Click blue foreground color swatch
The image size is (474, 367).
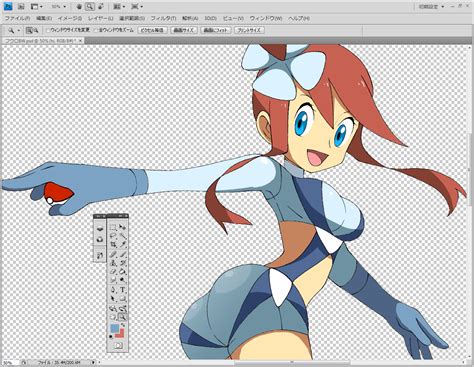(114, 328)
